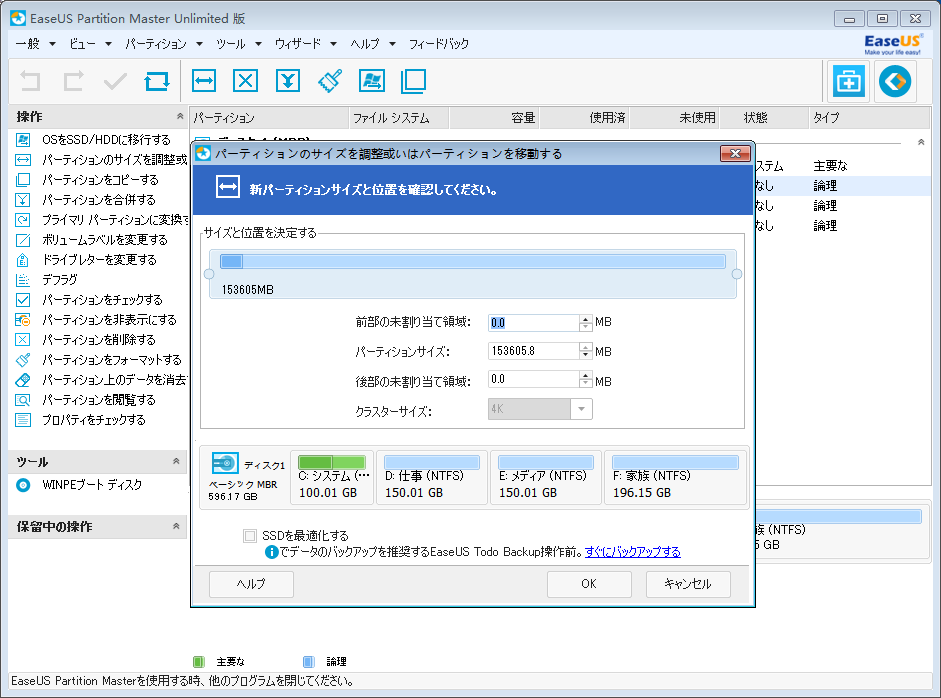The width and height of the screenshot is (941, 698).
Task: Increase 後部の未割り当て領域 value with up arrow
Action: (x=586, y=375)
